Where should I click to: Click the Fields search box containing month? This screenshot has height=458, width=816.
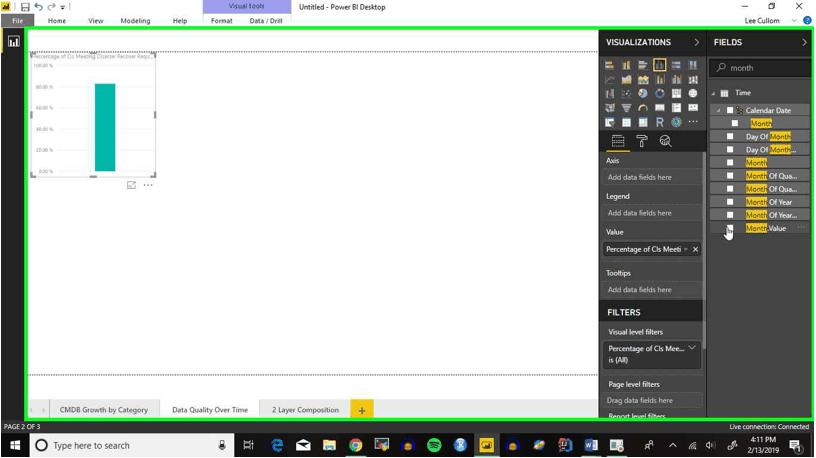click(760, 68)
